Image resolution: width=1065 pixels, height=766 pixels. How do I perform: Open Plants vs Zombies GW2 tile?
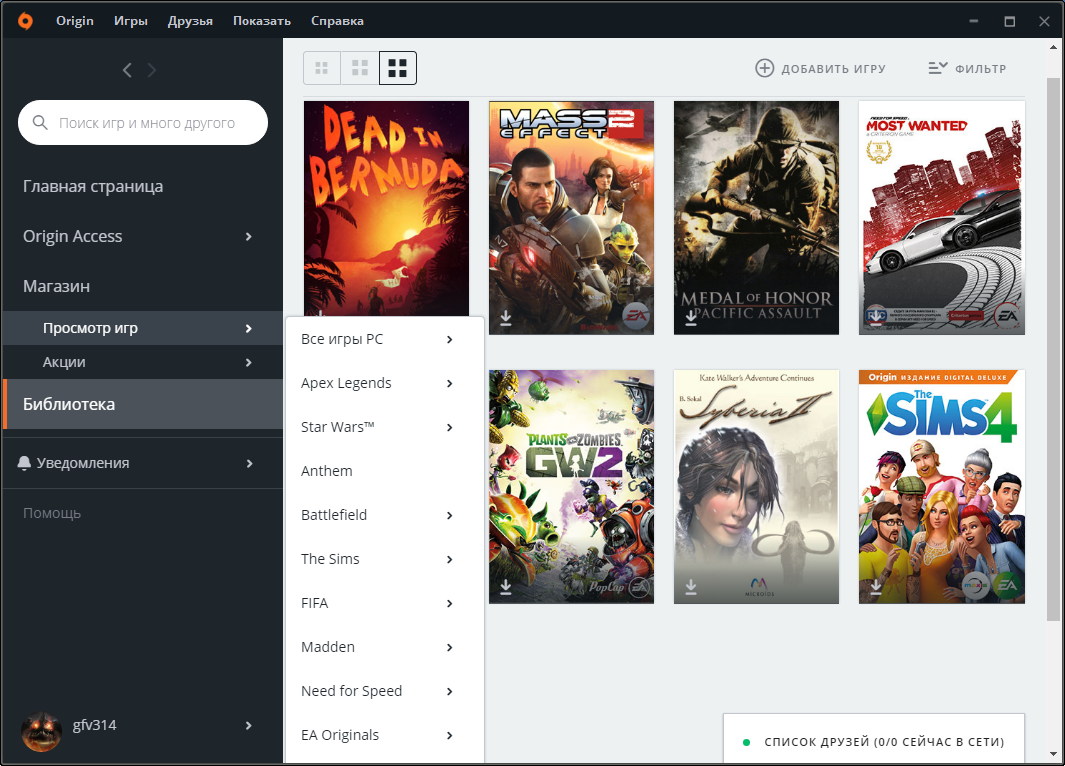click(571, 487)
